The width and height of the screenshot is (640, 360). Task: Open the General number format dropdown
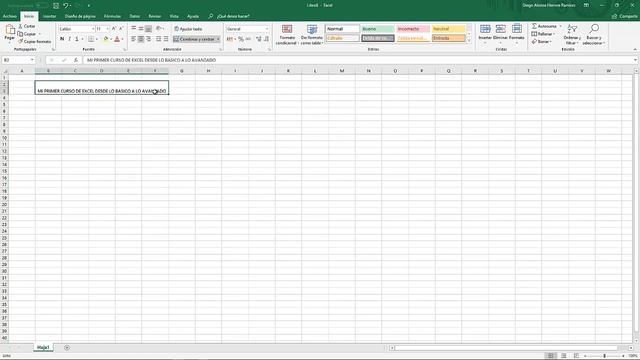tap(267, 29)
